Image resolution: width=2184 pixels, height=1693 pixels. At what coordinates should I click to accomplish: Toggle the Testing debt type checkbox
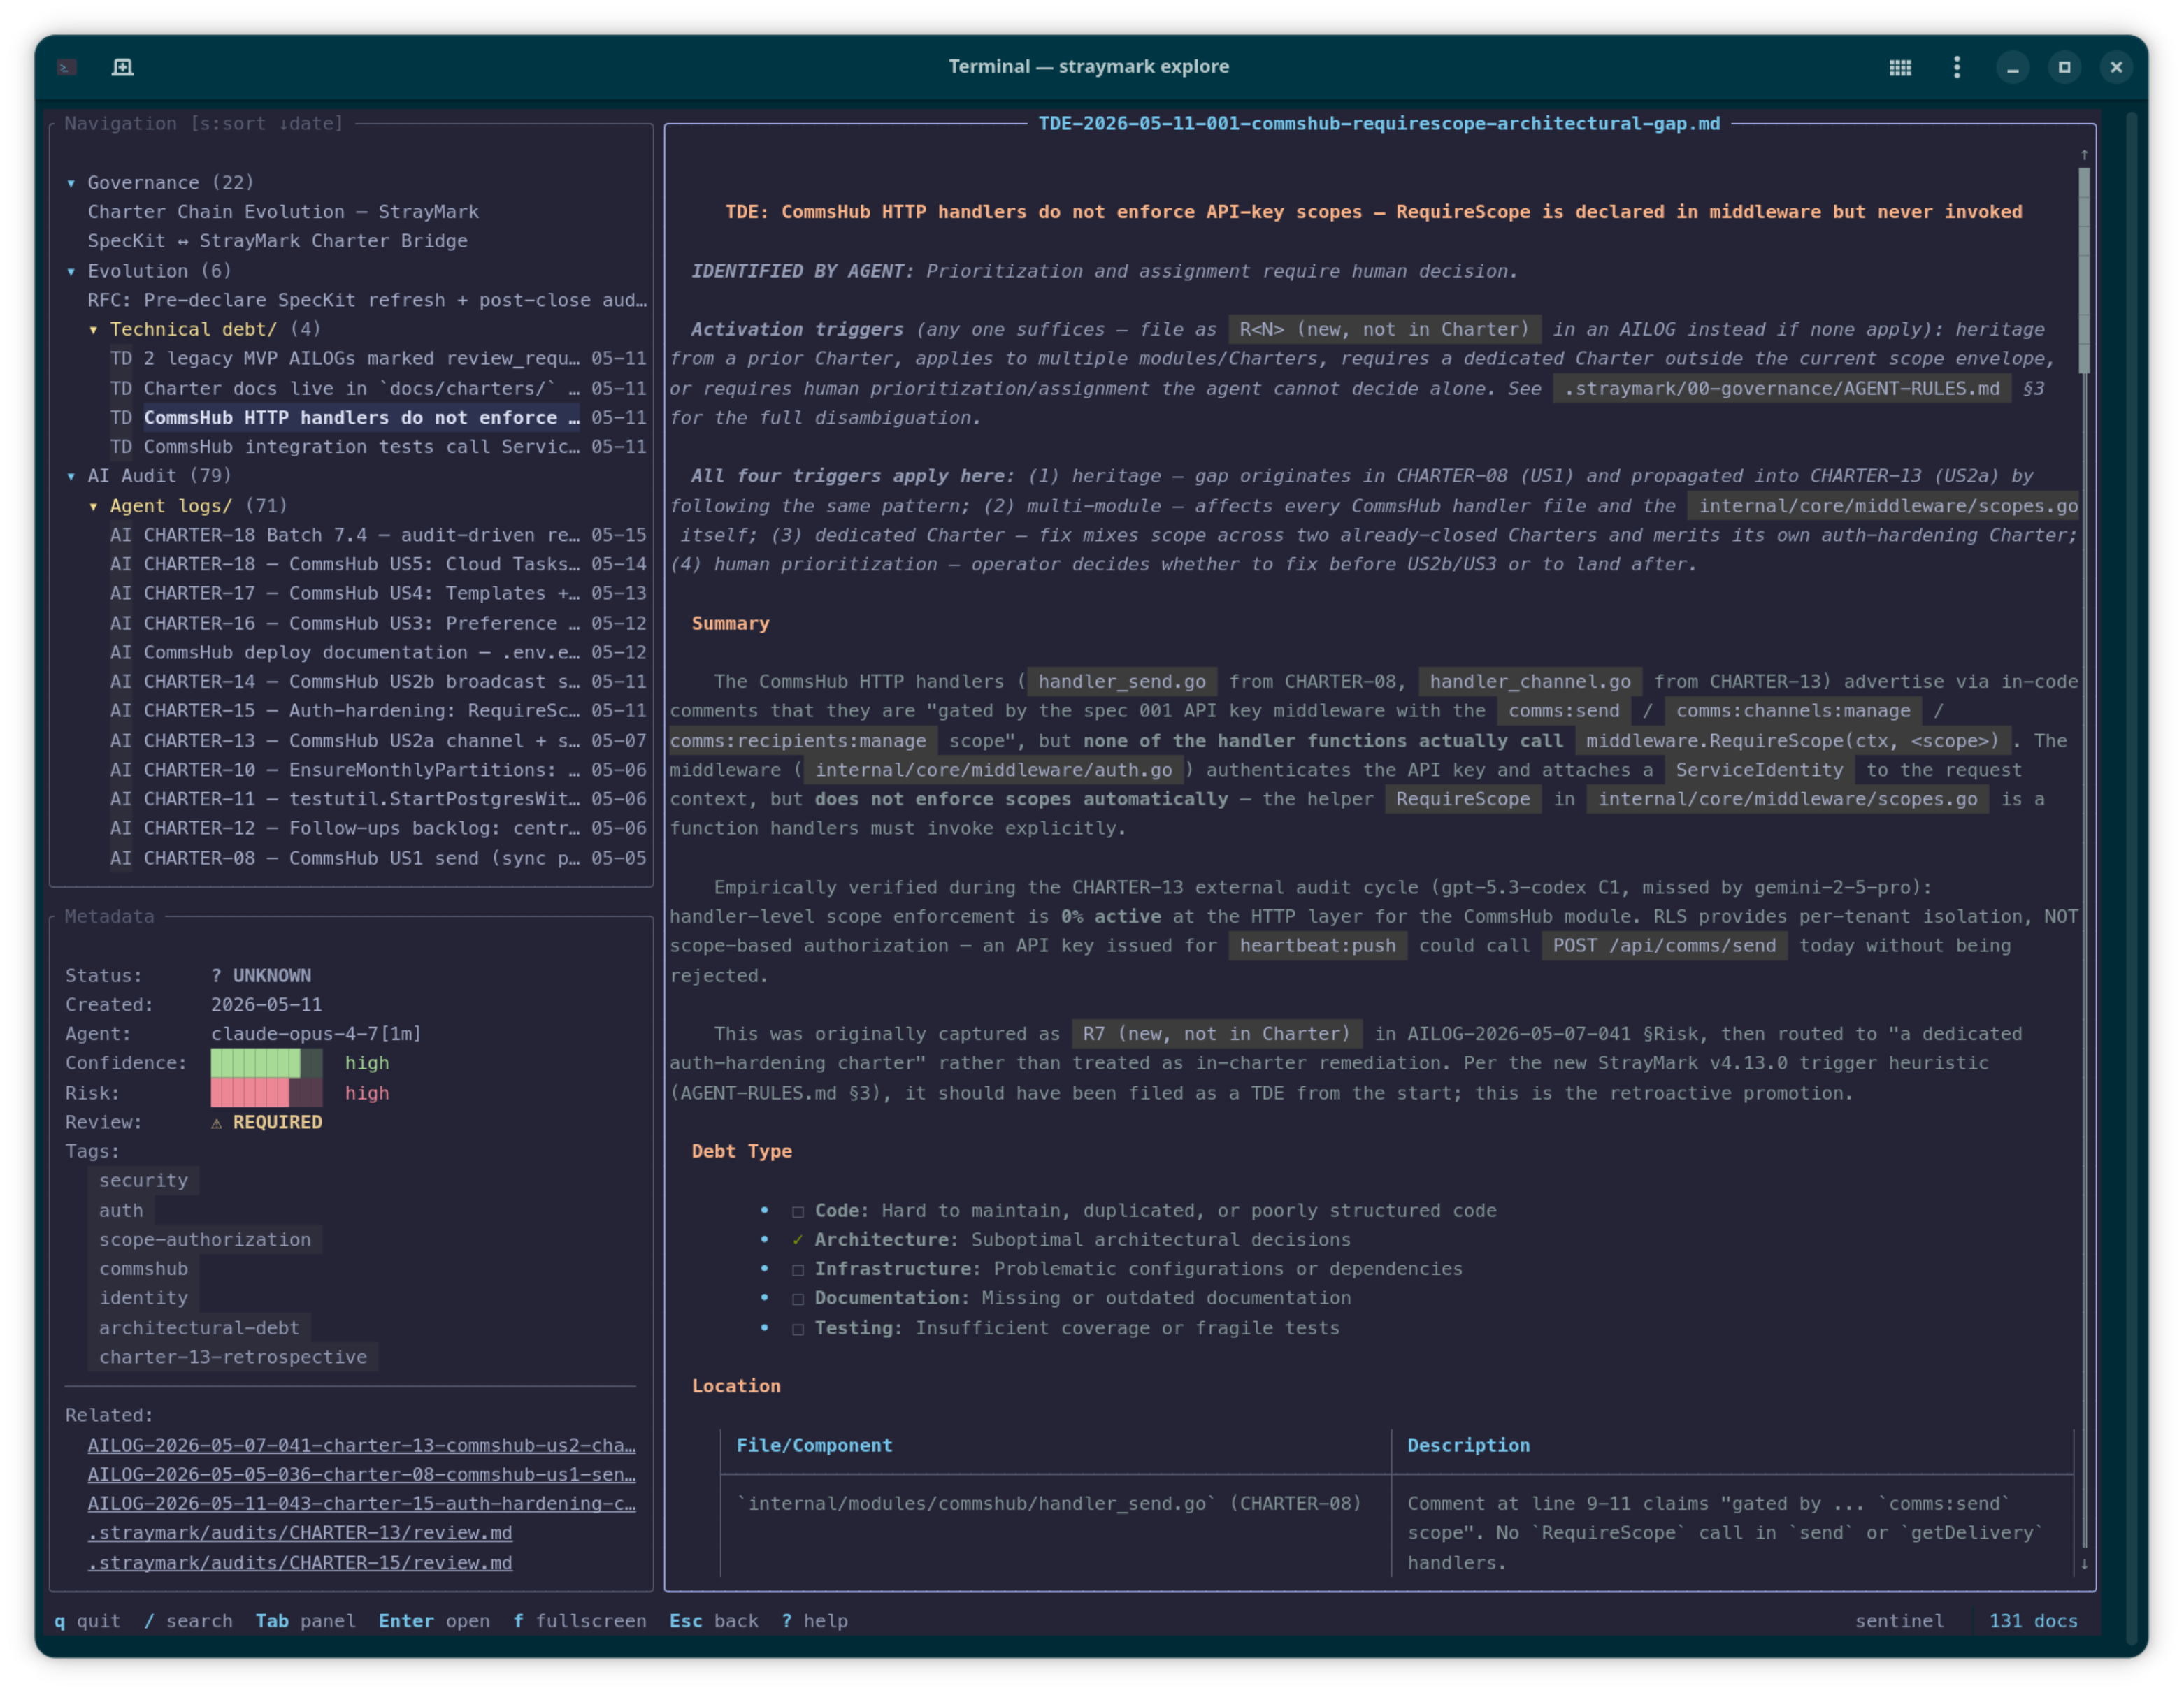798,1328
